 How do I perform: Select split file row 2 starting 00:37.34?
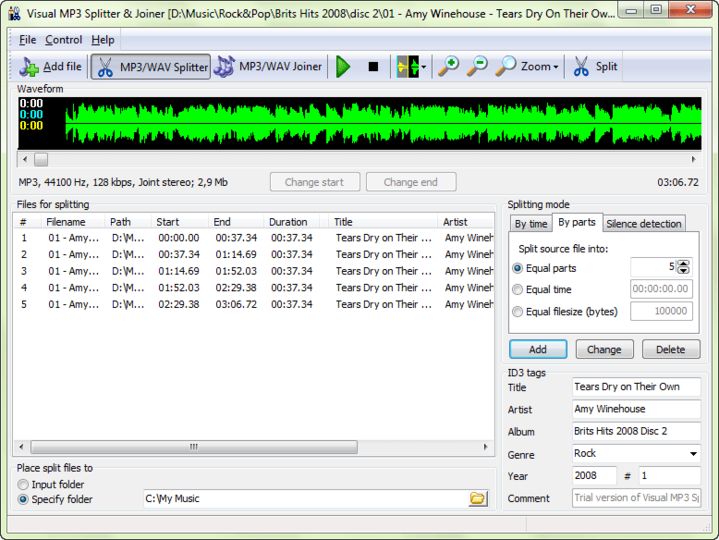tap(254, 254)
